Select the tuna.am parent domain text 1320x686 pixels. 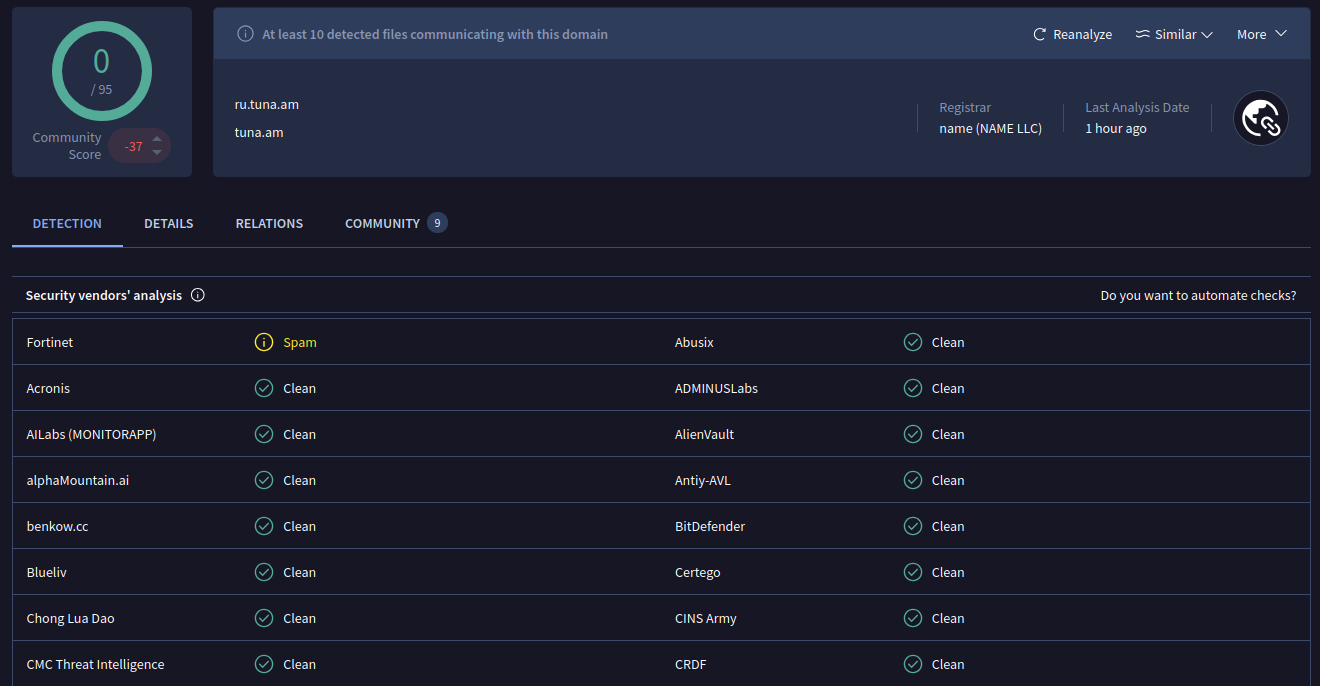click(259, 132)
